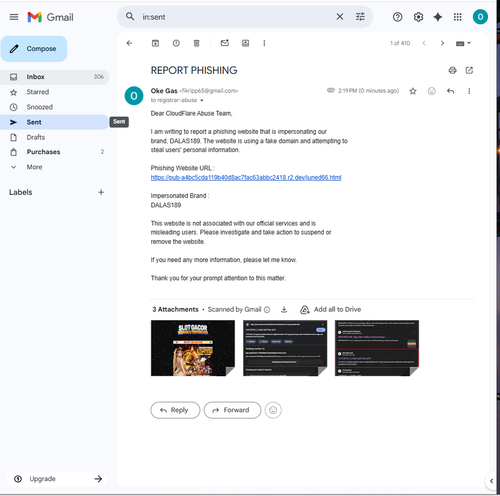Open search filter options icon

click(360, 17)
